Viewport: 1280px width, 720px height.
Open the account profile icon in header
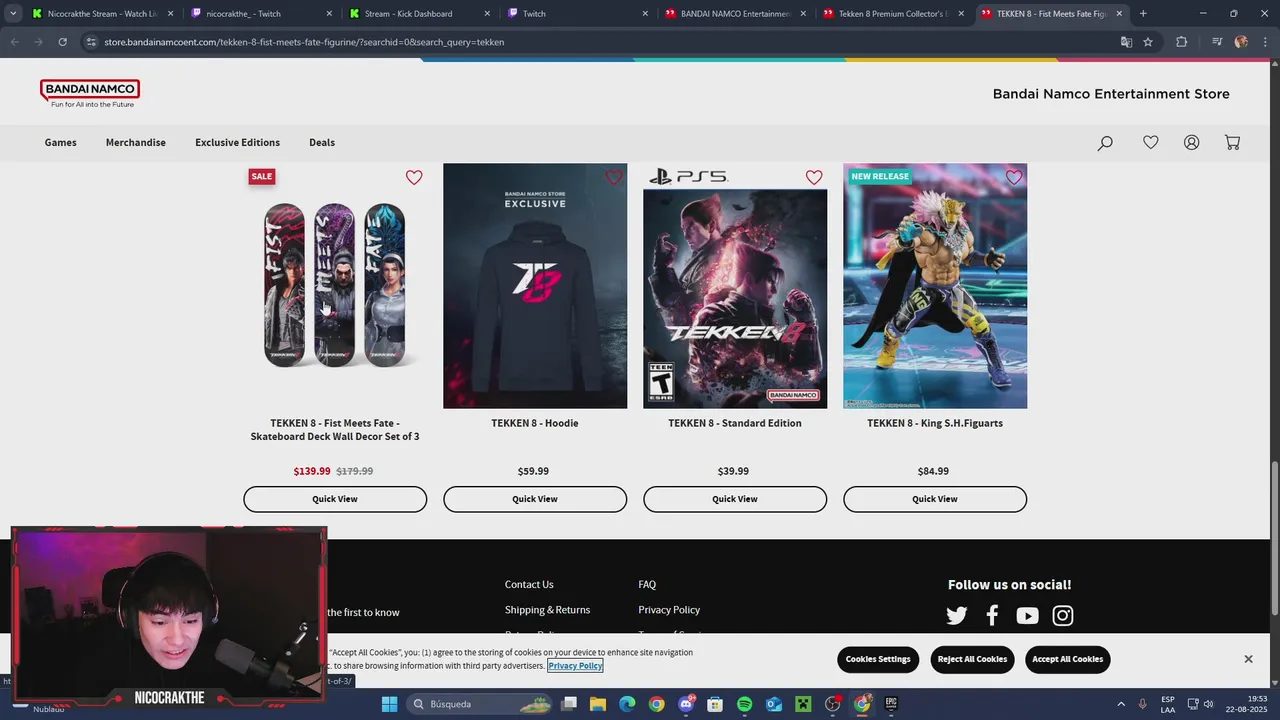[1191, 142]
